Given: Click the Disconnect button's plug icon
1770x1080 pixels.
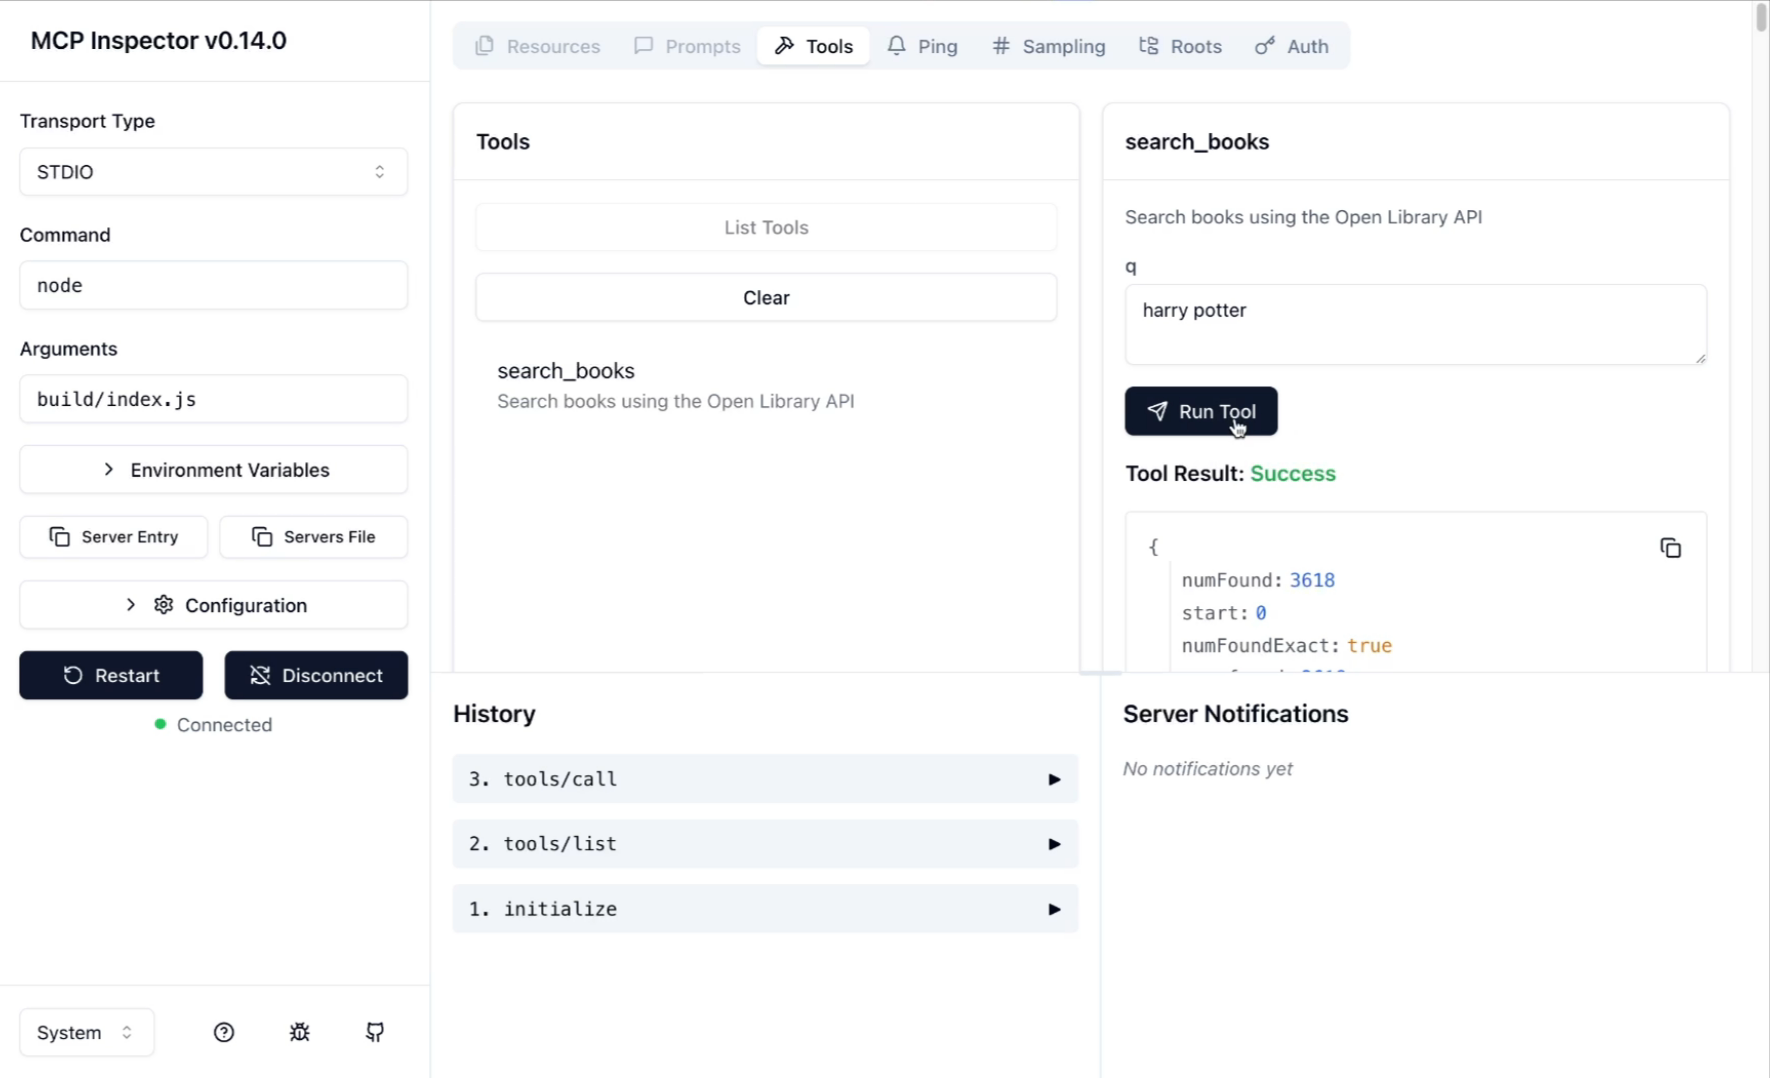Looking at the screenshot, I should [x=260, y=675].
